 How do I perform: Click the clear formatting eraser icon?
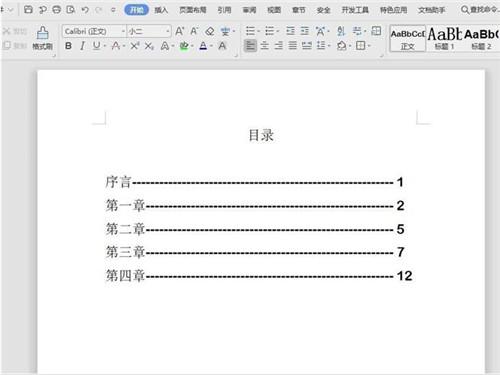coord(210,31)
